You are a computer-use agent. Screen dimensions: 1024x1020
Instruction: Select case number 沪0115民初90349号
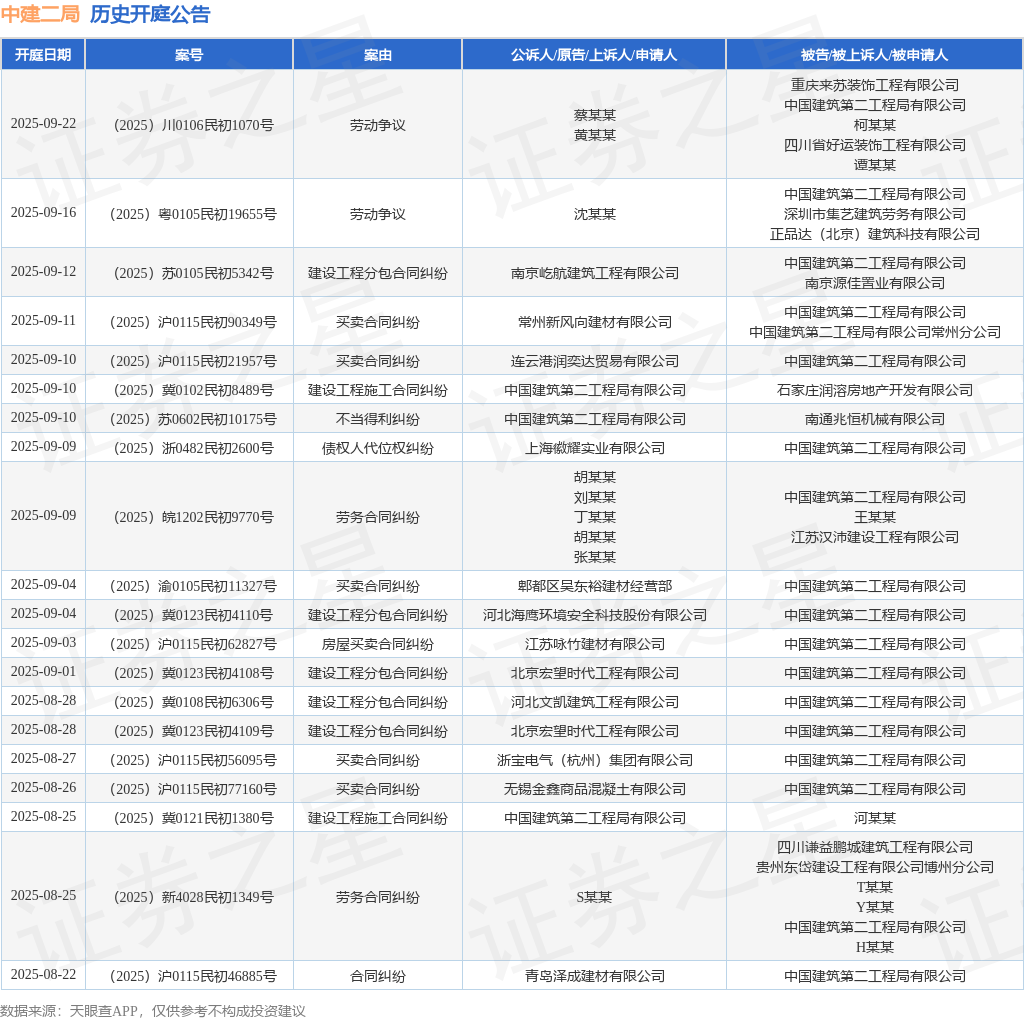[x=193, y=322]
